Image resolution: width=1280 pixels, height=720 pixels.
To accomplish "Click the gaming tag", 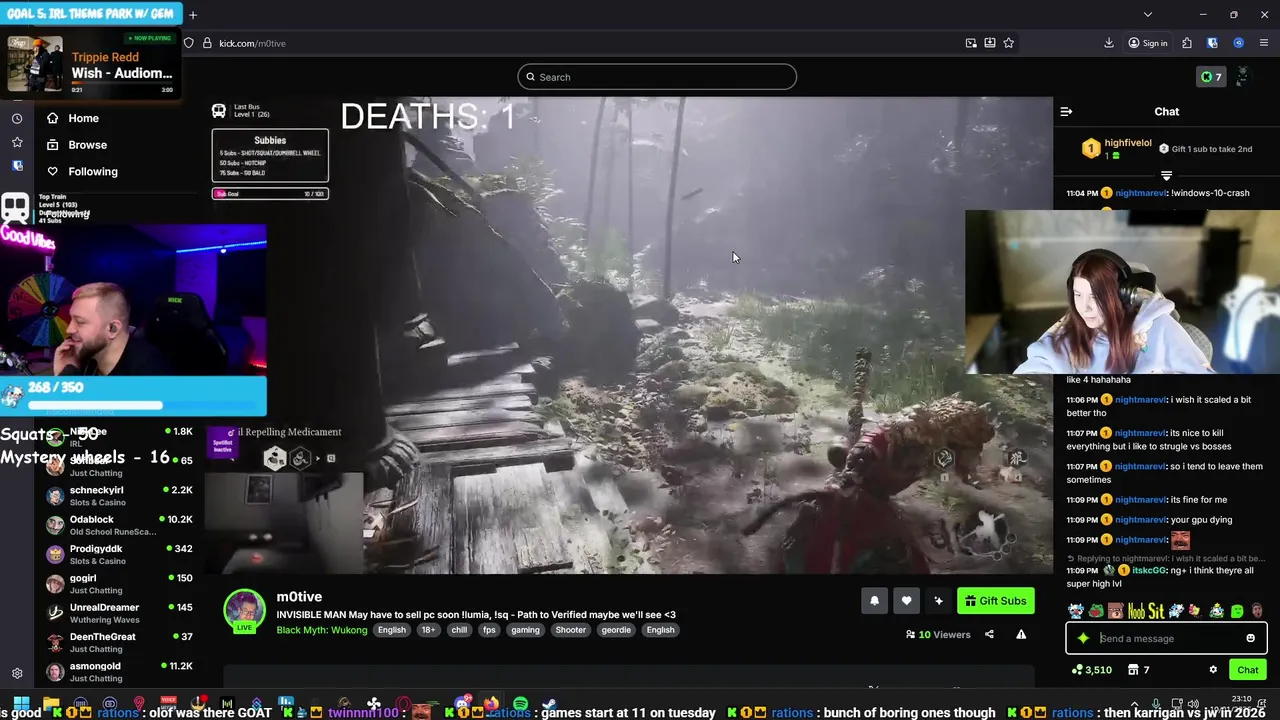I will (x=525, y=630).
